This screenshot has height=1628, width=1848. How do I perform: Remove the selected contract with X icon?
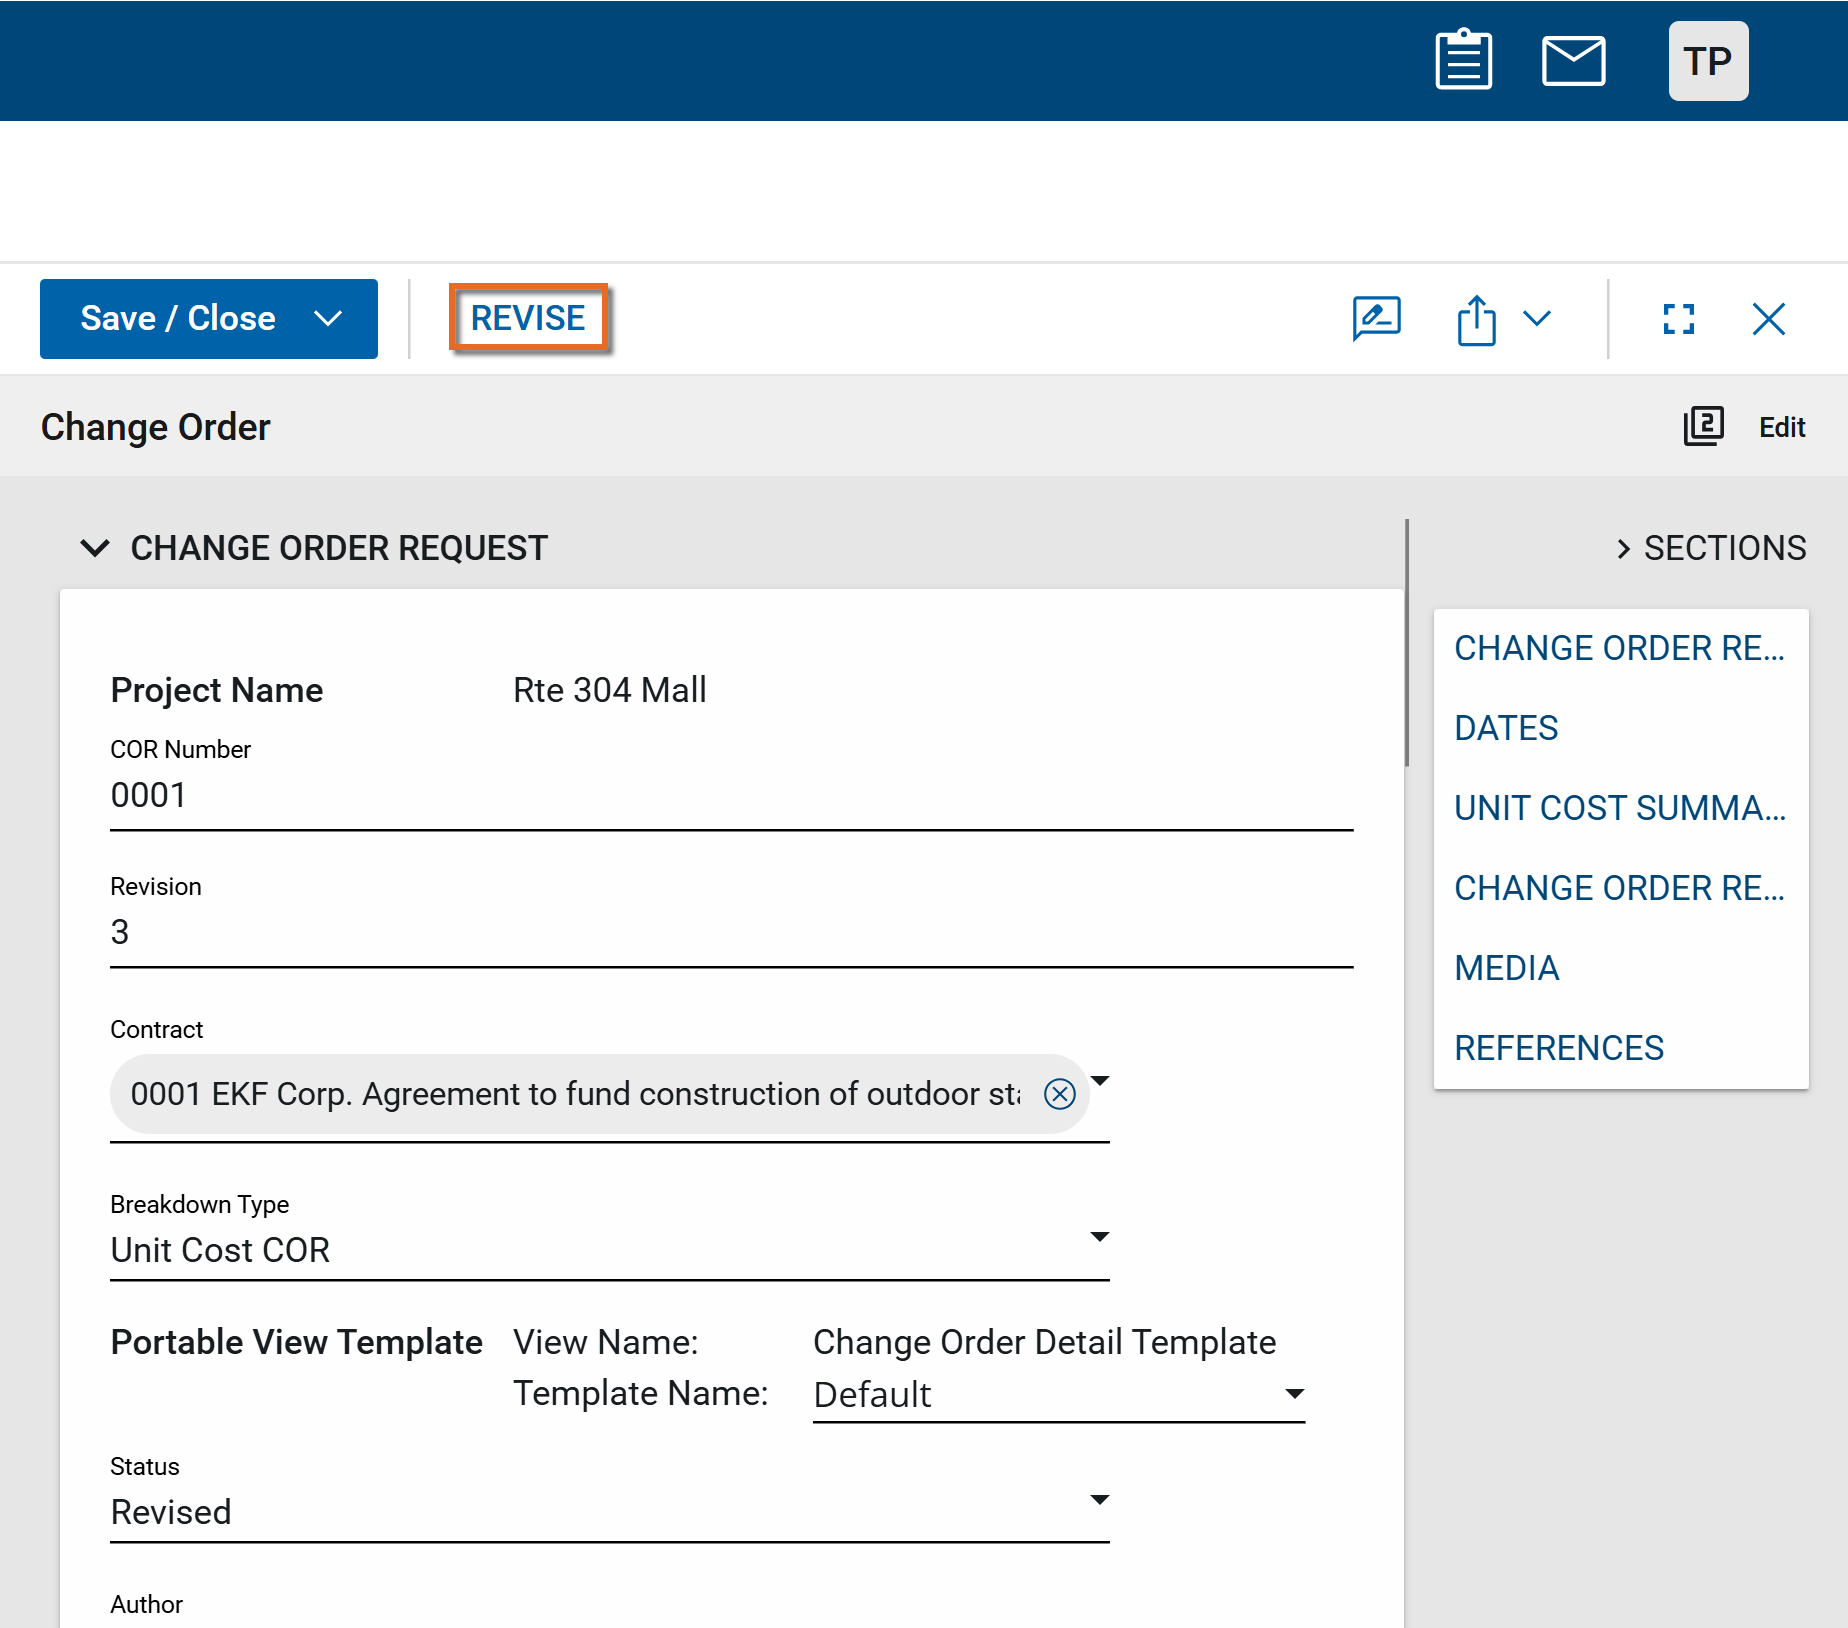tap(1059, 1094)
